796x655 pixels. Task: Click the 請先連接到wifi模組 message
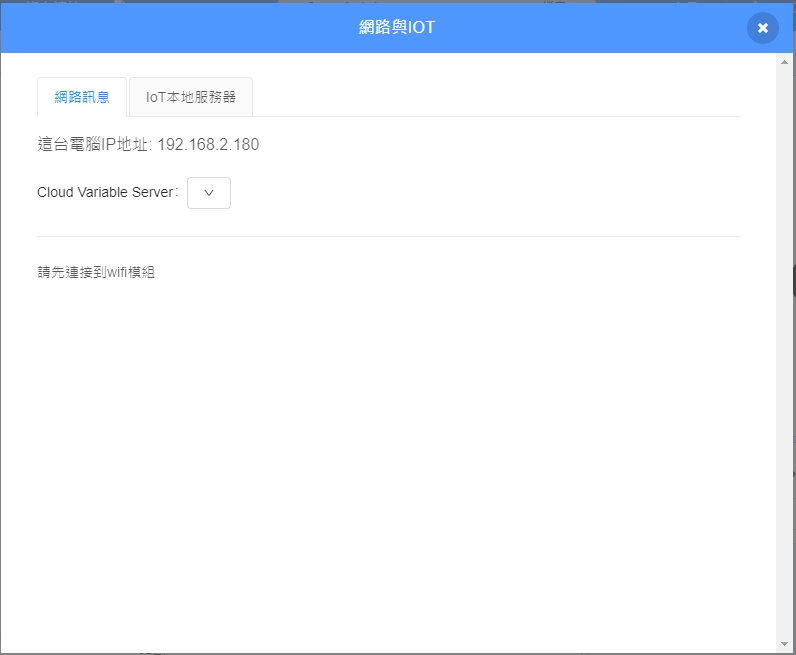(96, 272)
